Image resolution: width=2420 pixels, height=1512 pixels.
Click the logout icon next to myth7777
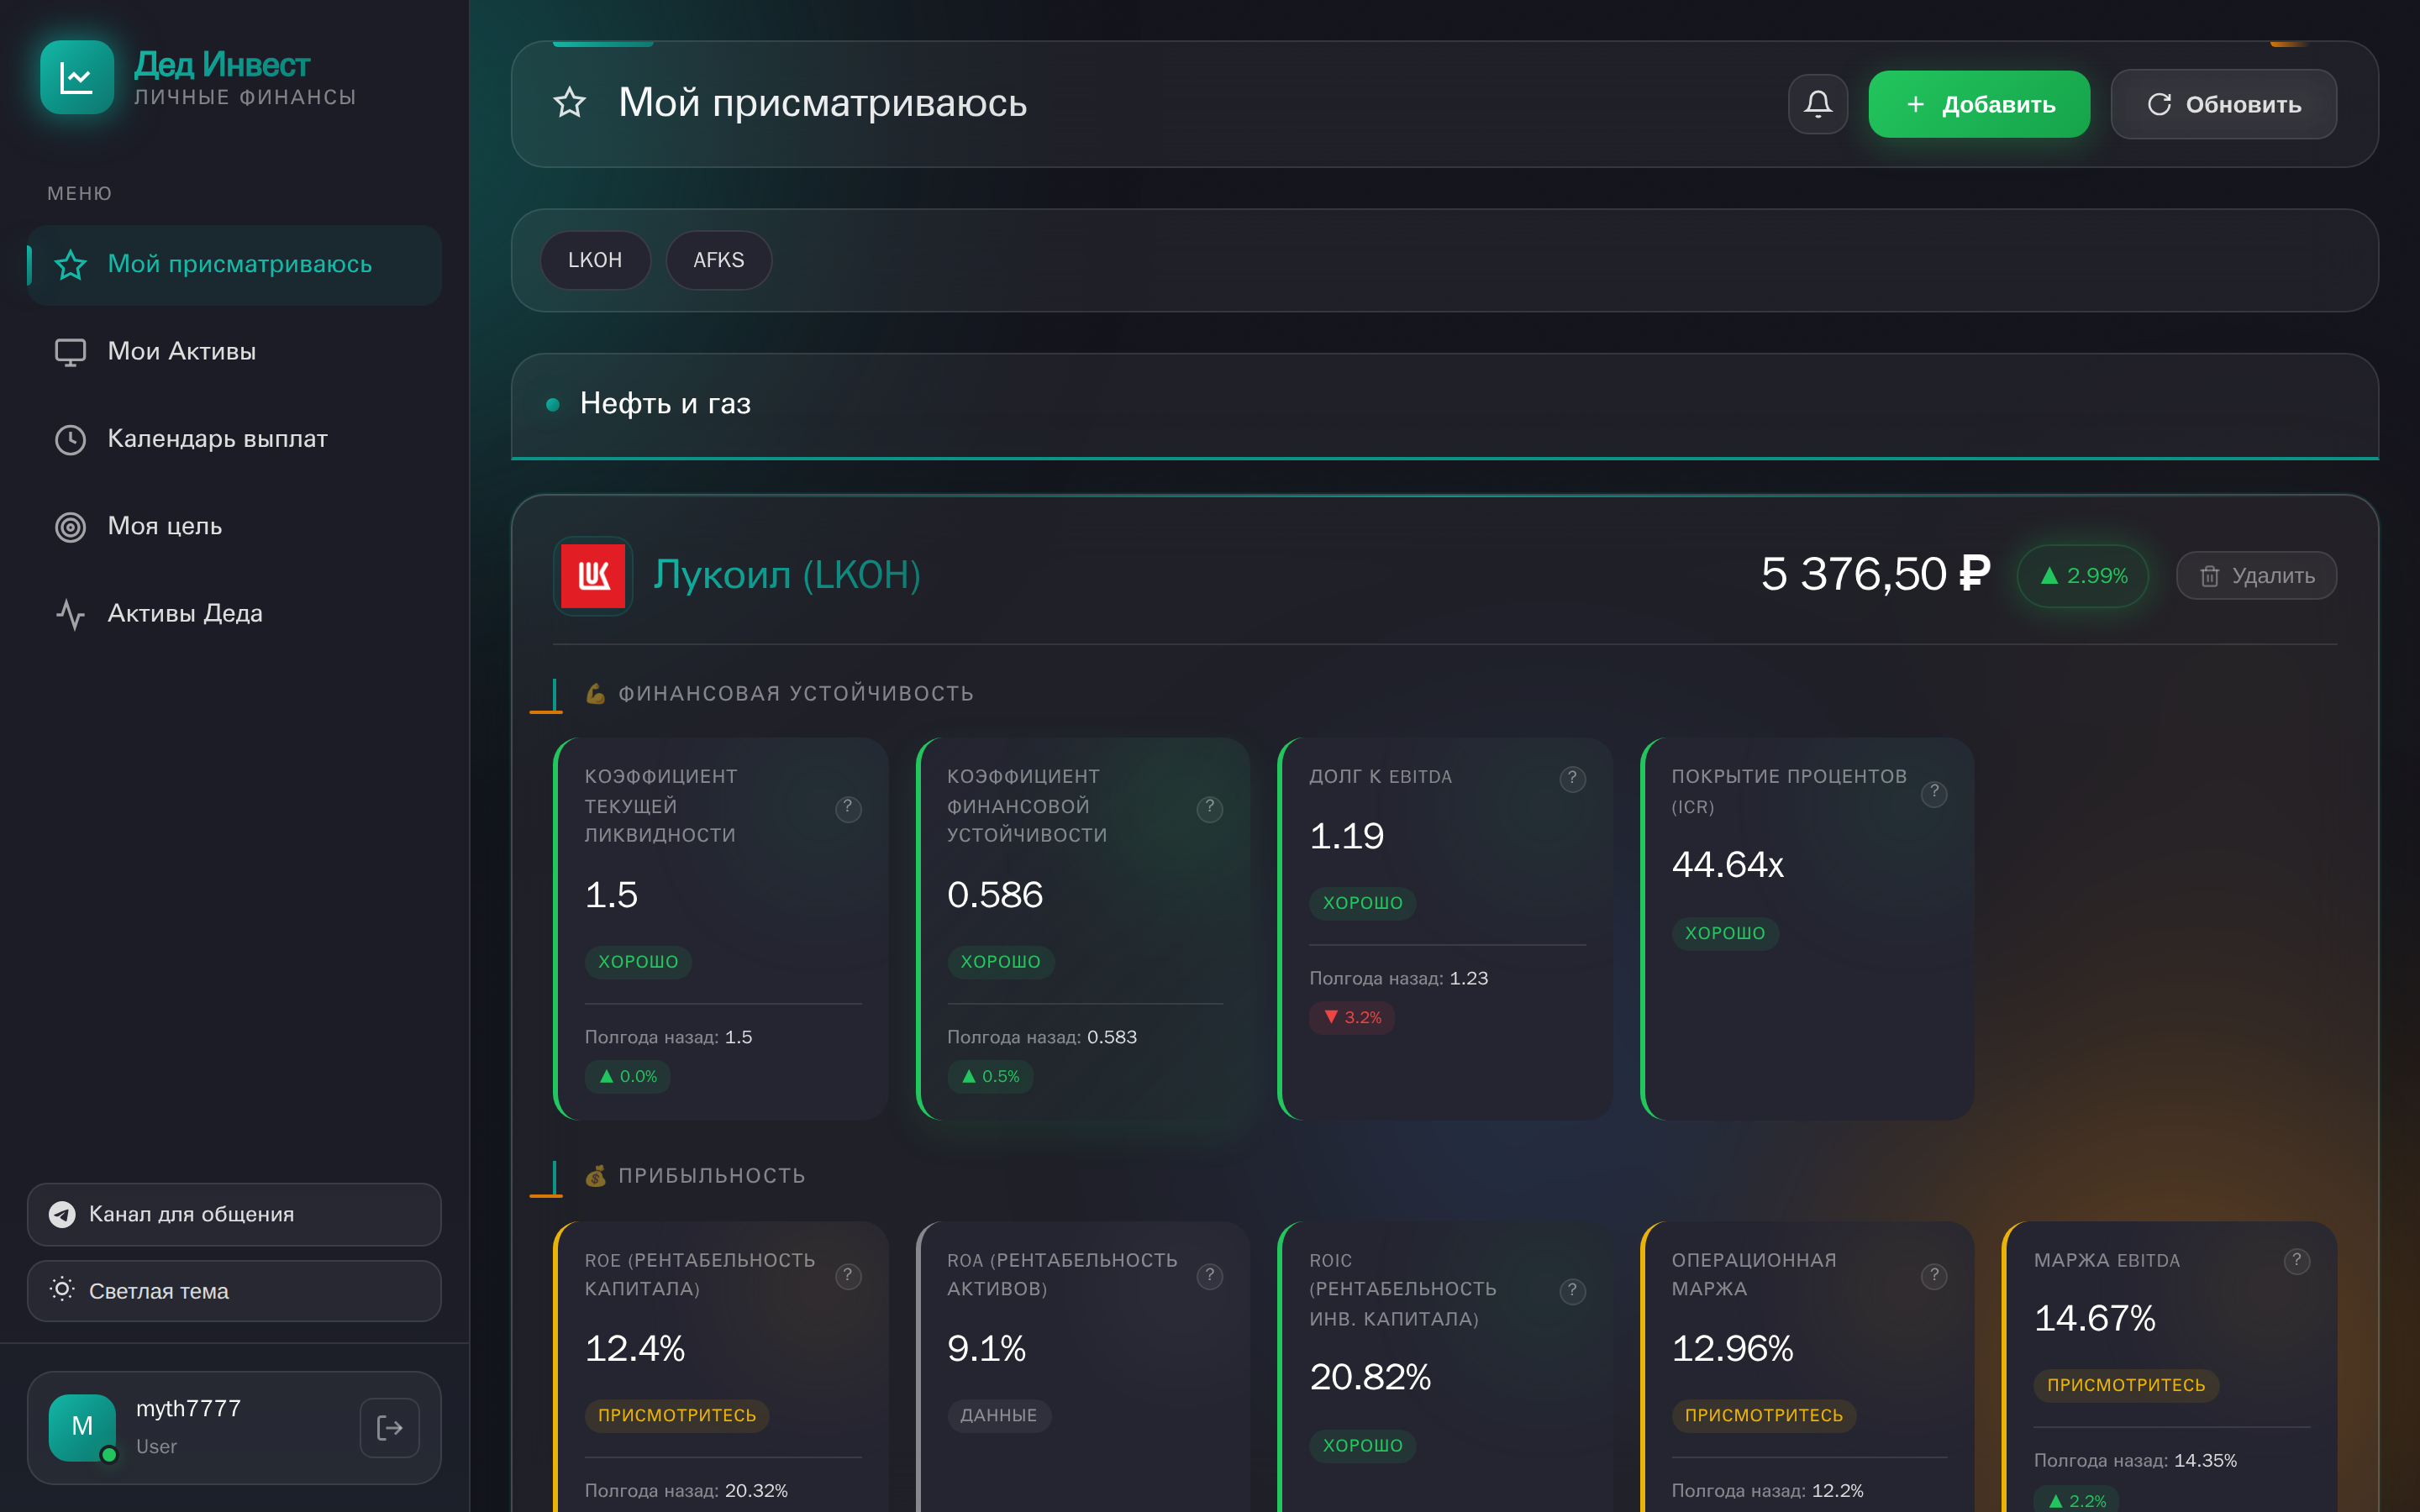point(389,1427)
